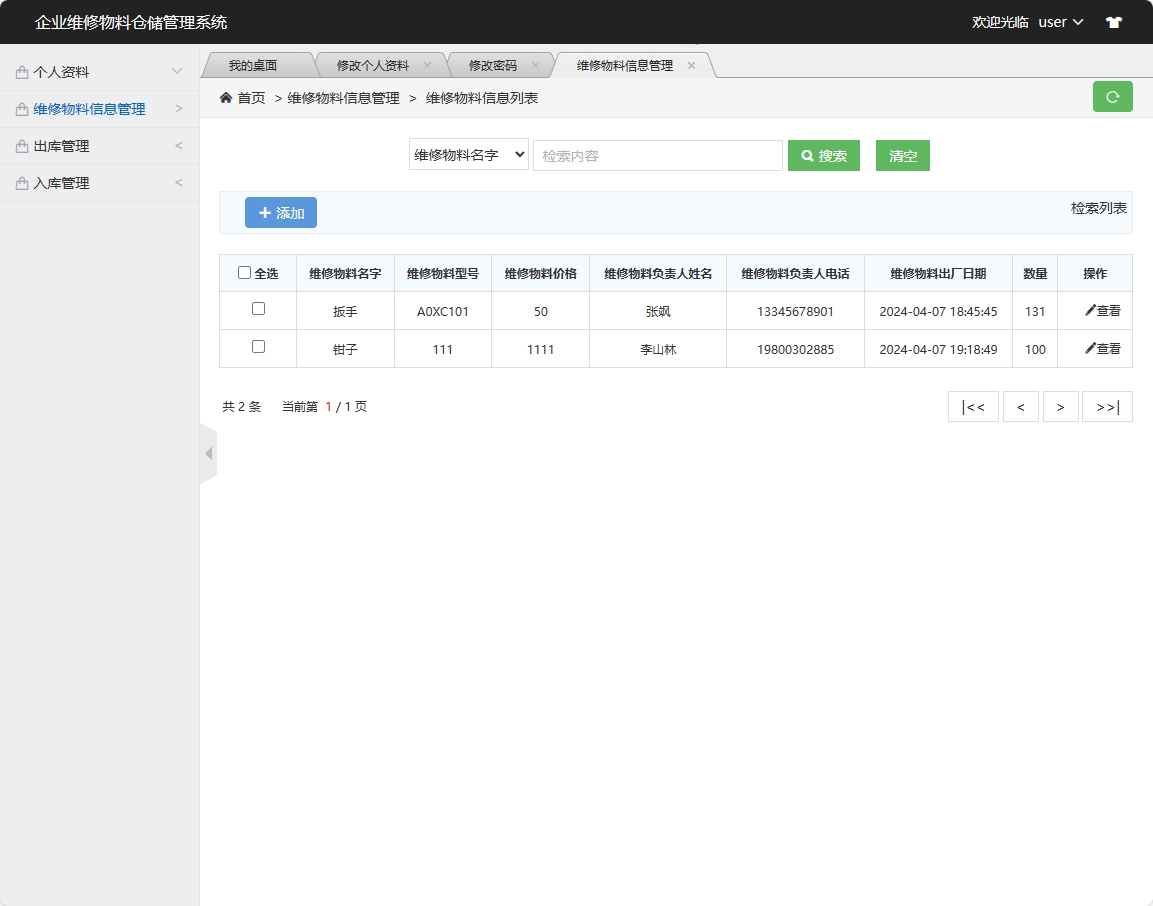The image size is (1153, 906).
Task: Click the magnifier icon on 搜索 button
Action: 807,155
